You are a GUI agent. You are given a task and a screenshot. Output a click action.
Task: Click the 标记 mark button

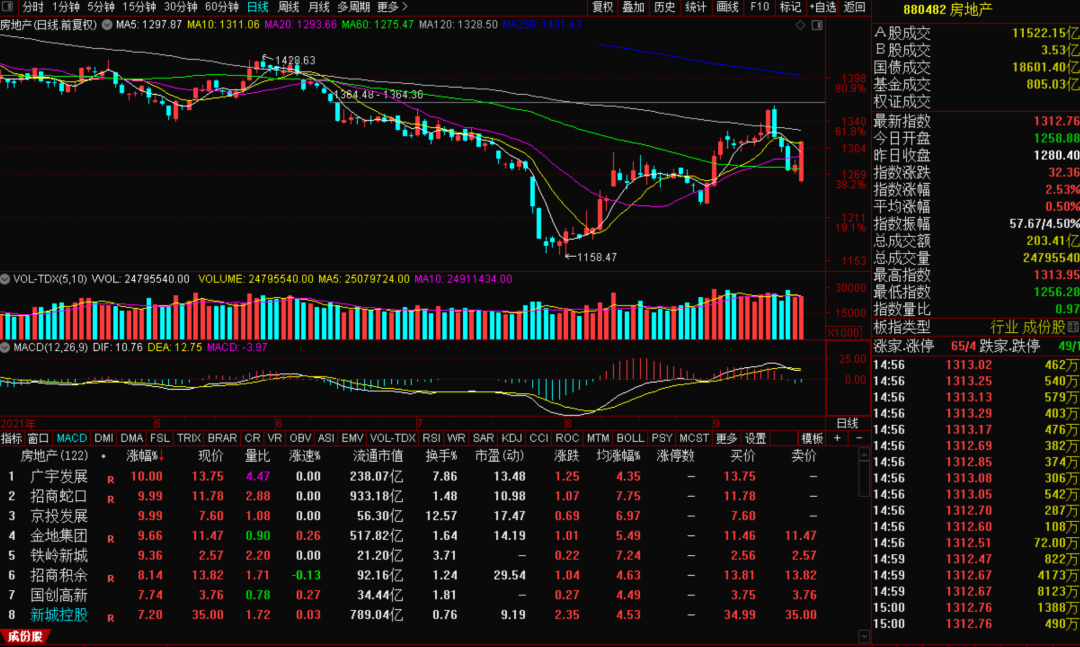tap(790, 7)
